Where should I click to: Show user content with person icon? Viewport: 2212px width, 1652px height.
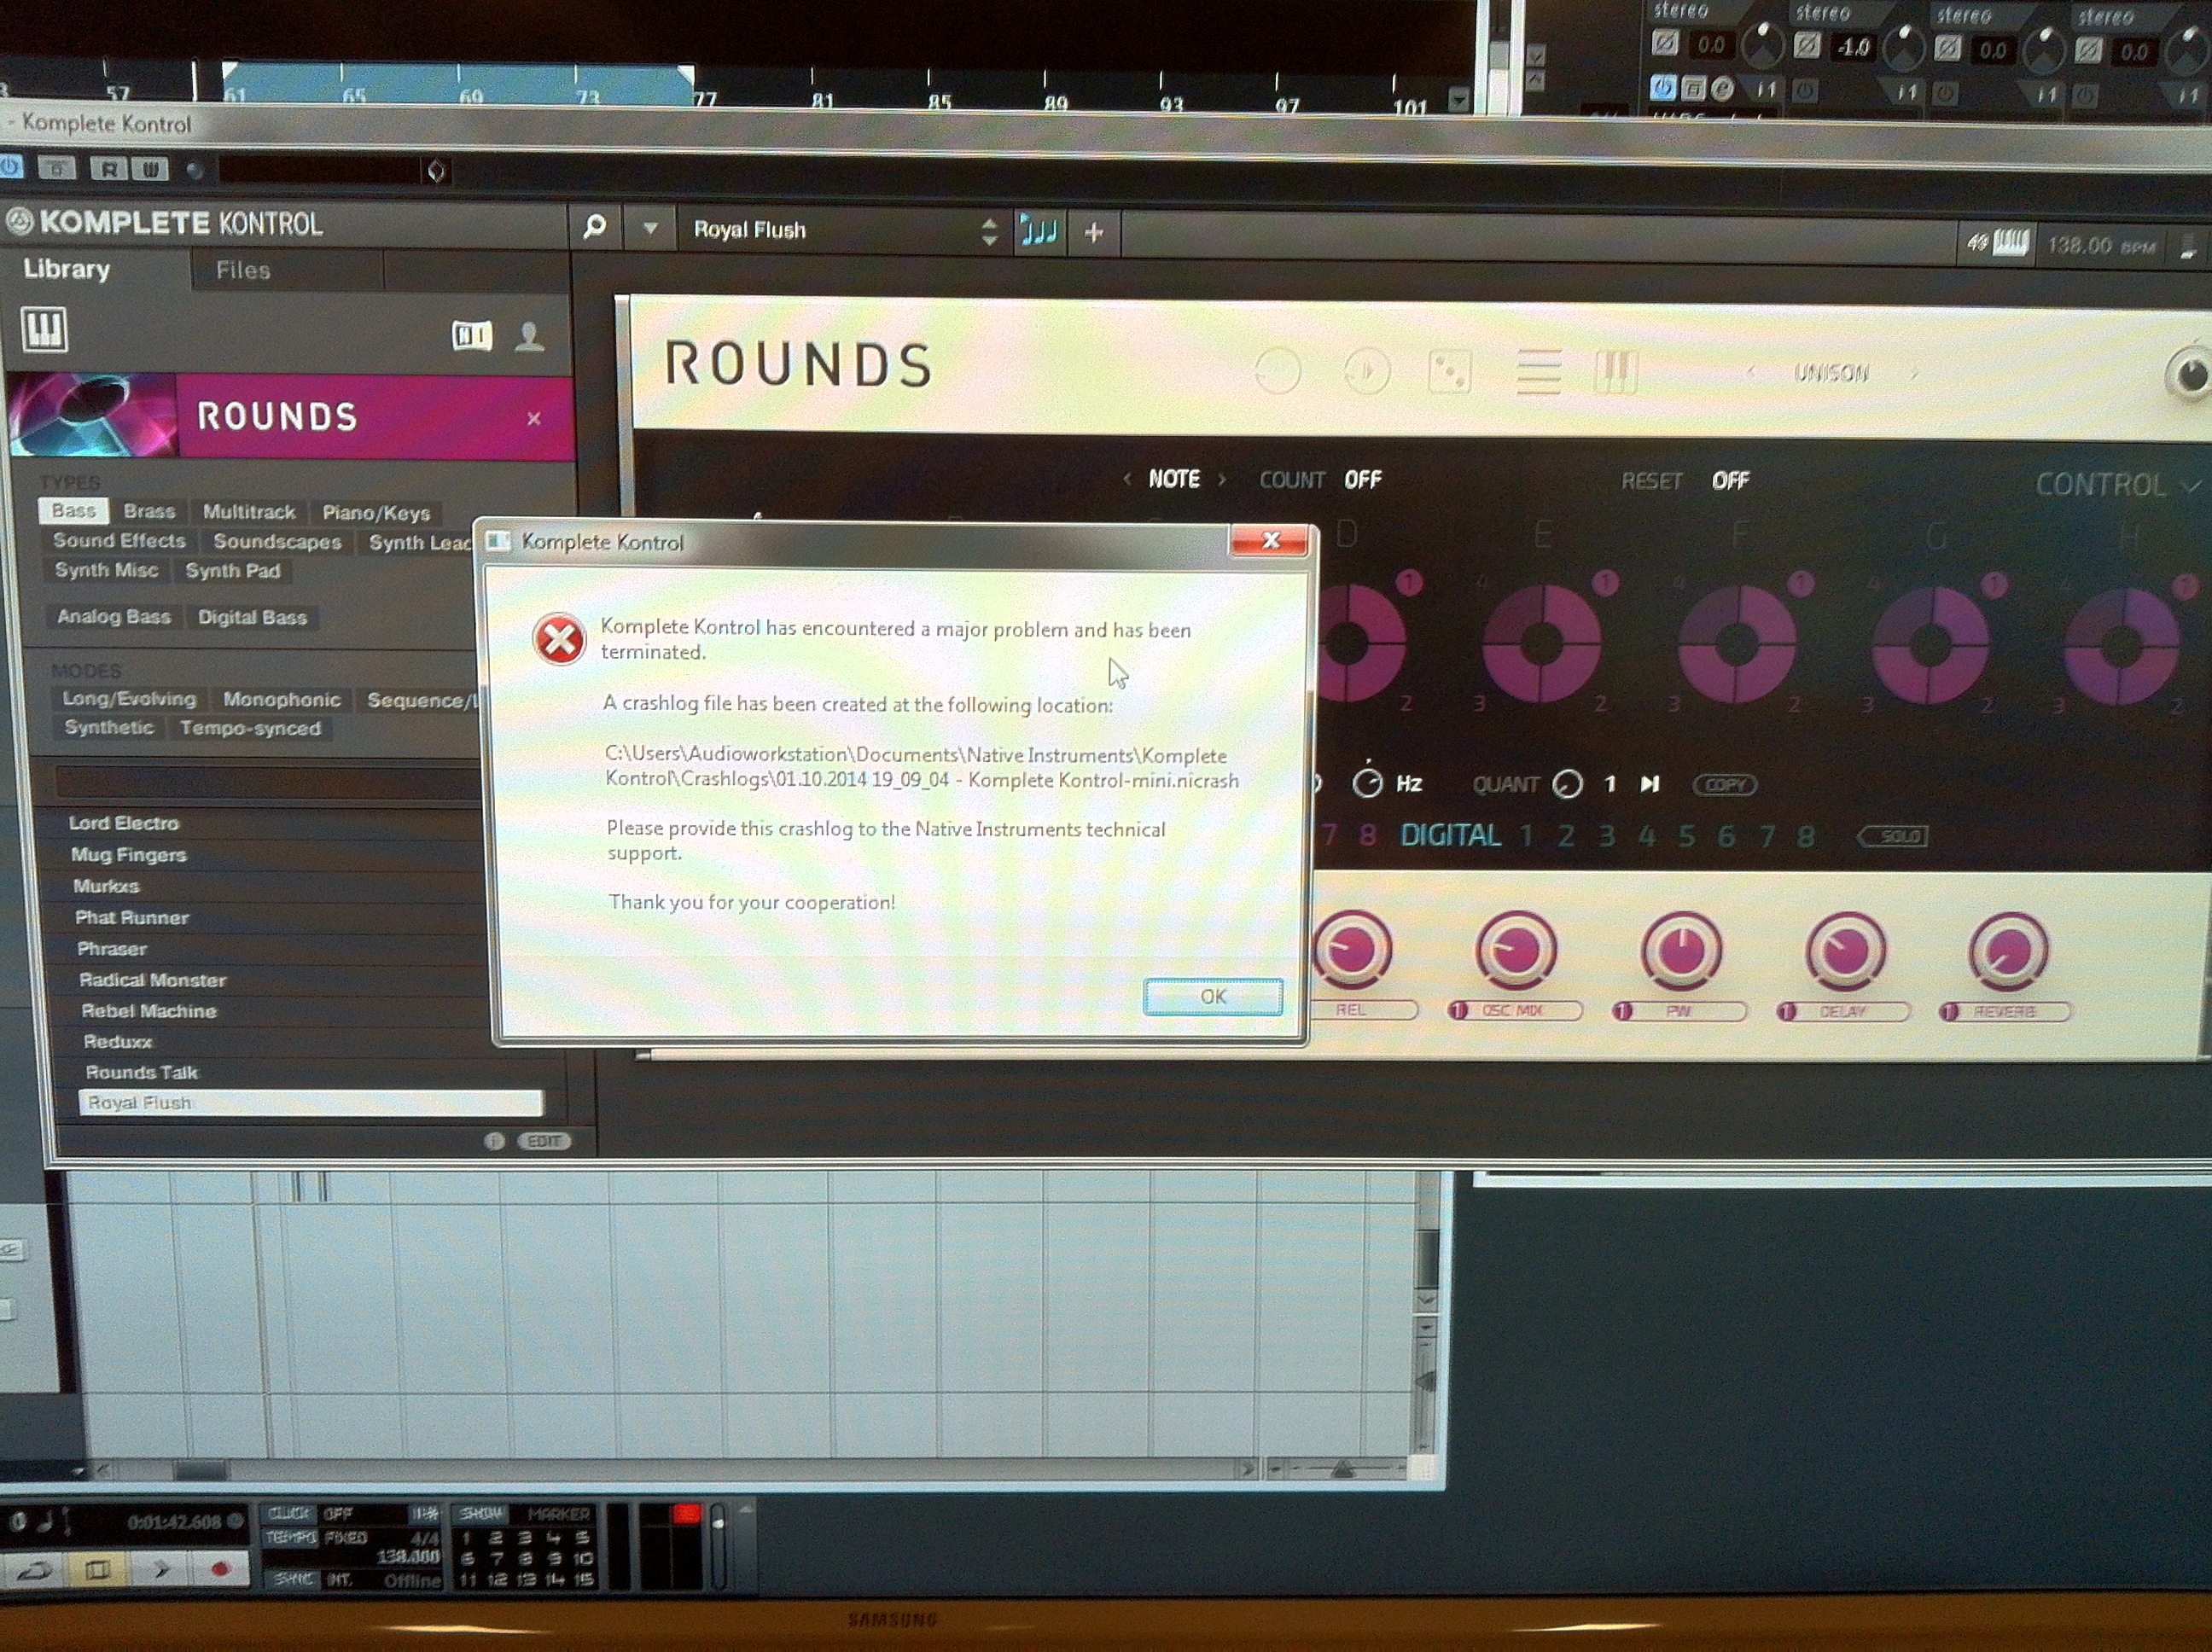[x=529, y=337]
